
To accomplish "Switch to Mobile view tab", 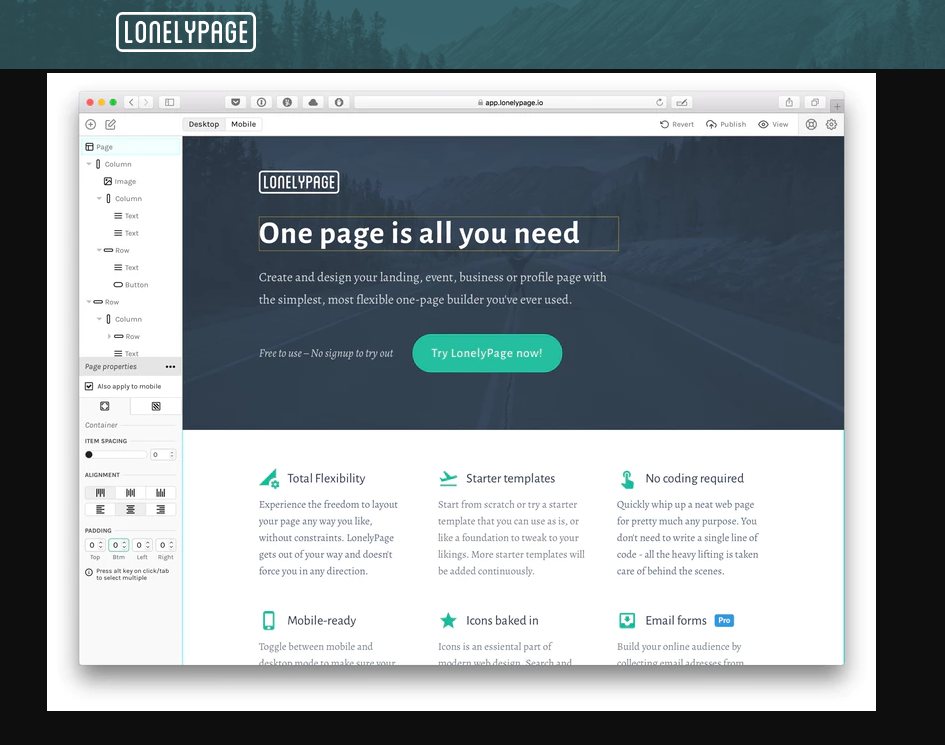I will click(x=243, y=124).
